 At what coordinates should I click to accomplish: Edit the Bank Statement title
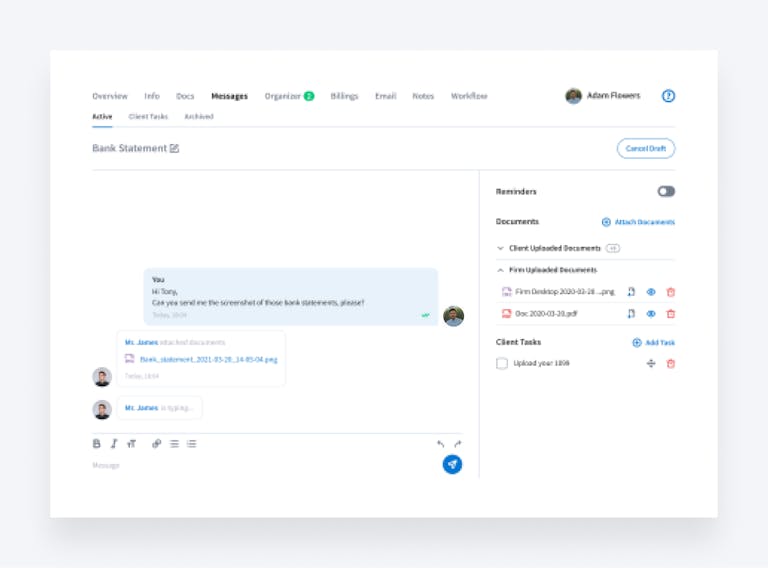coord(174,149)
